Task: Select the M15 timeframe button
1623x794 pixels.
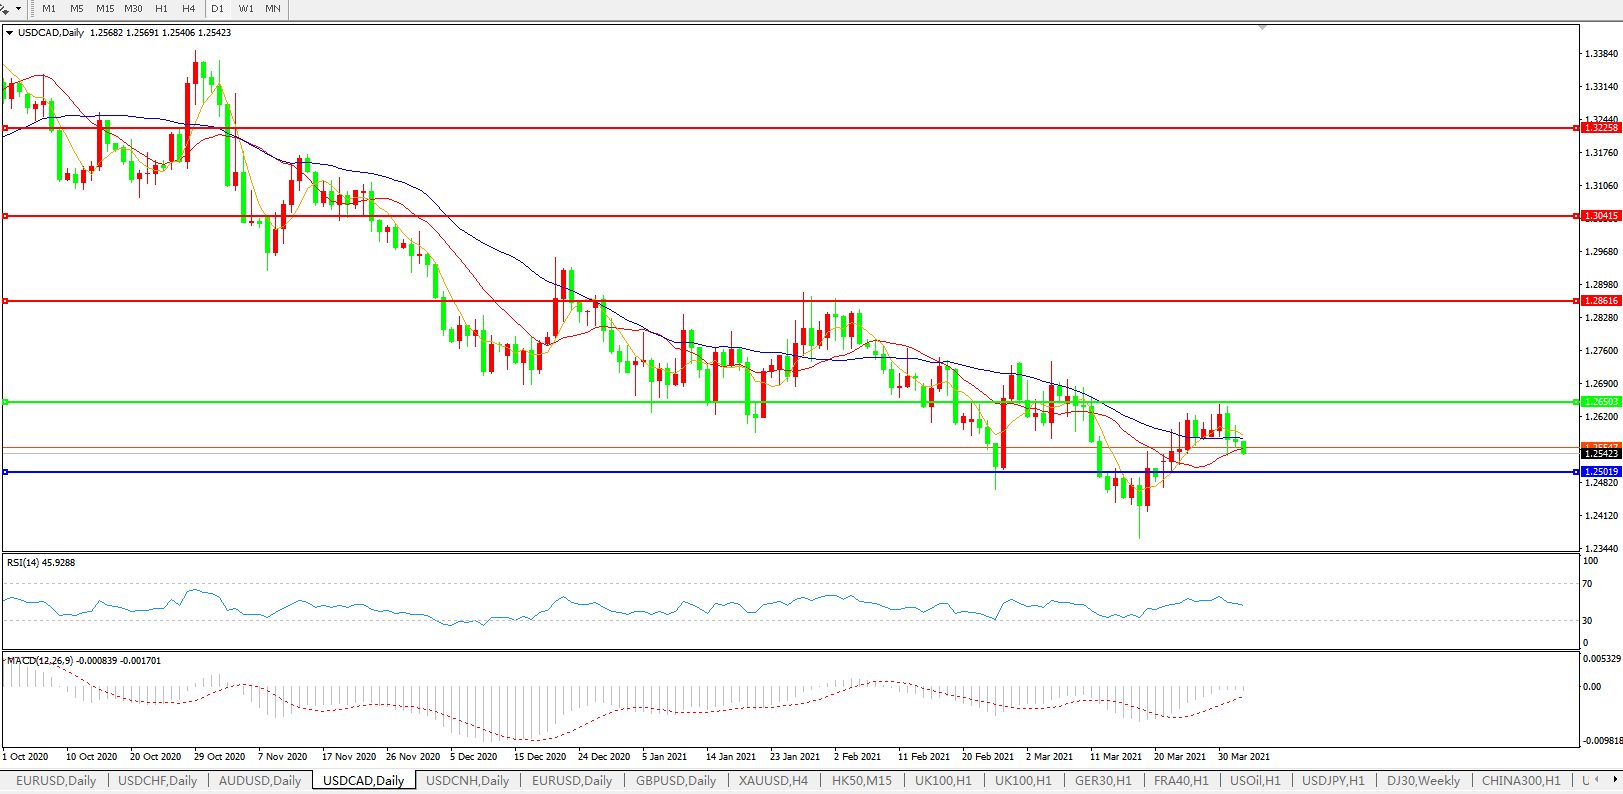Action: pos(105,8)
